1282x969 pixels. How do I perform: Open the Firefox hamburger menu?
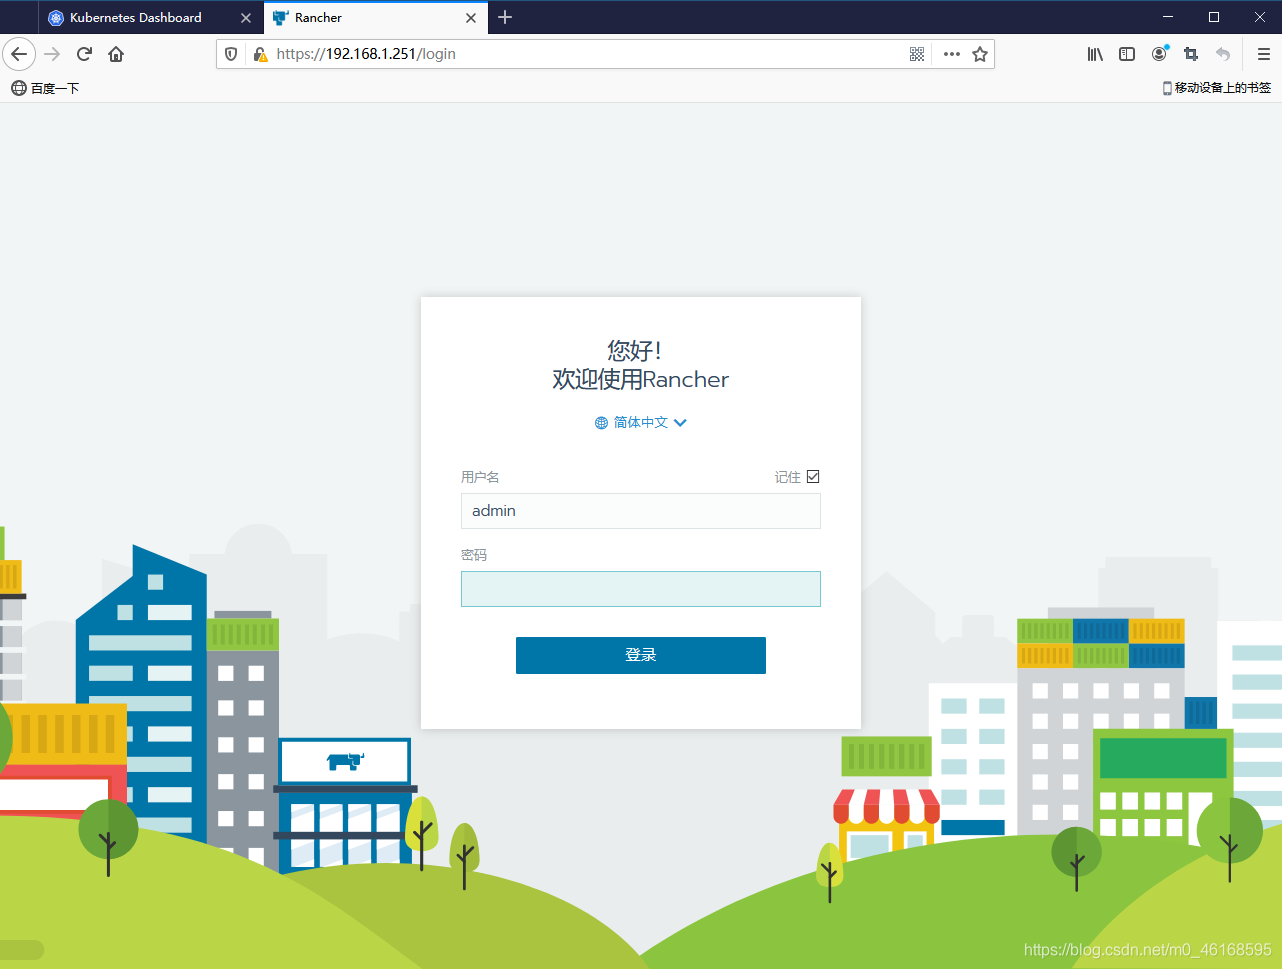(x=1264, y=54)
